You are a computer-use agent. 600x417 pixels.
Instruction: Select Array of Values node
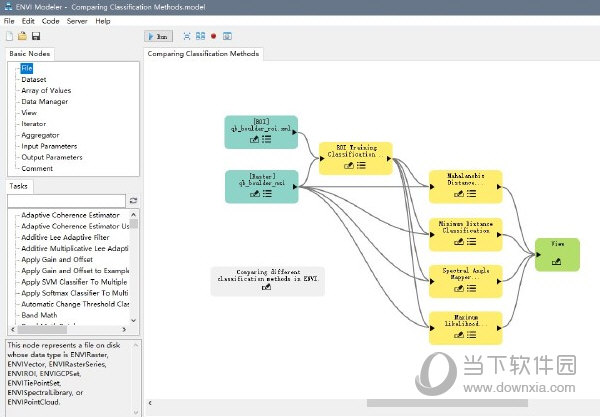(x=46, y=91)
